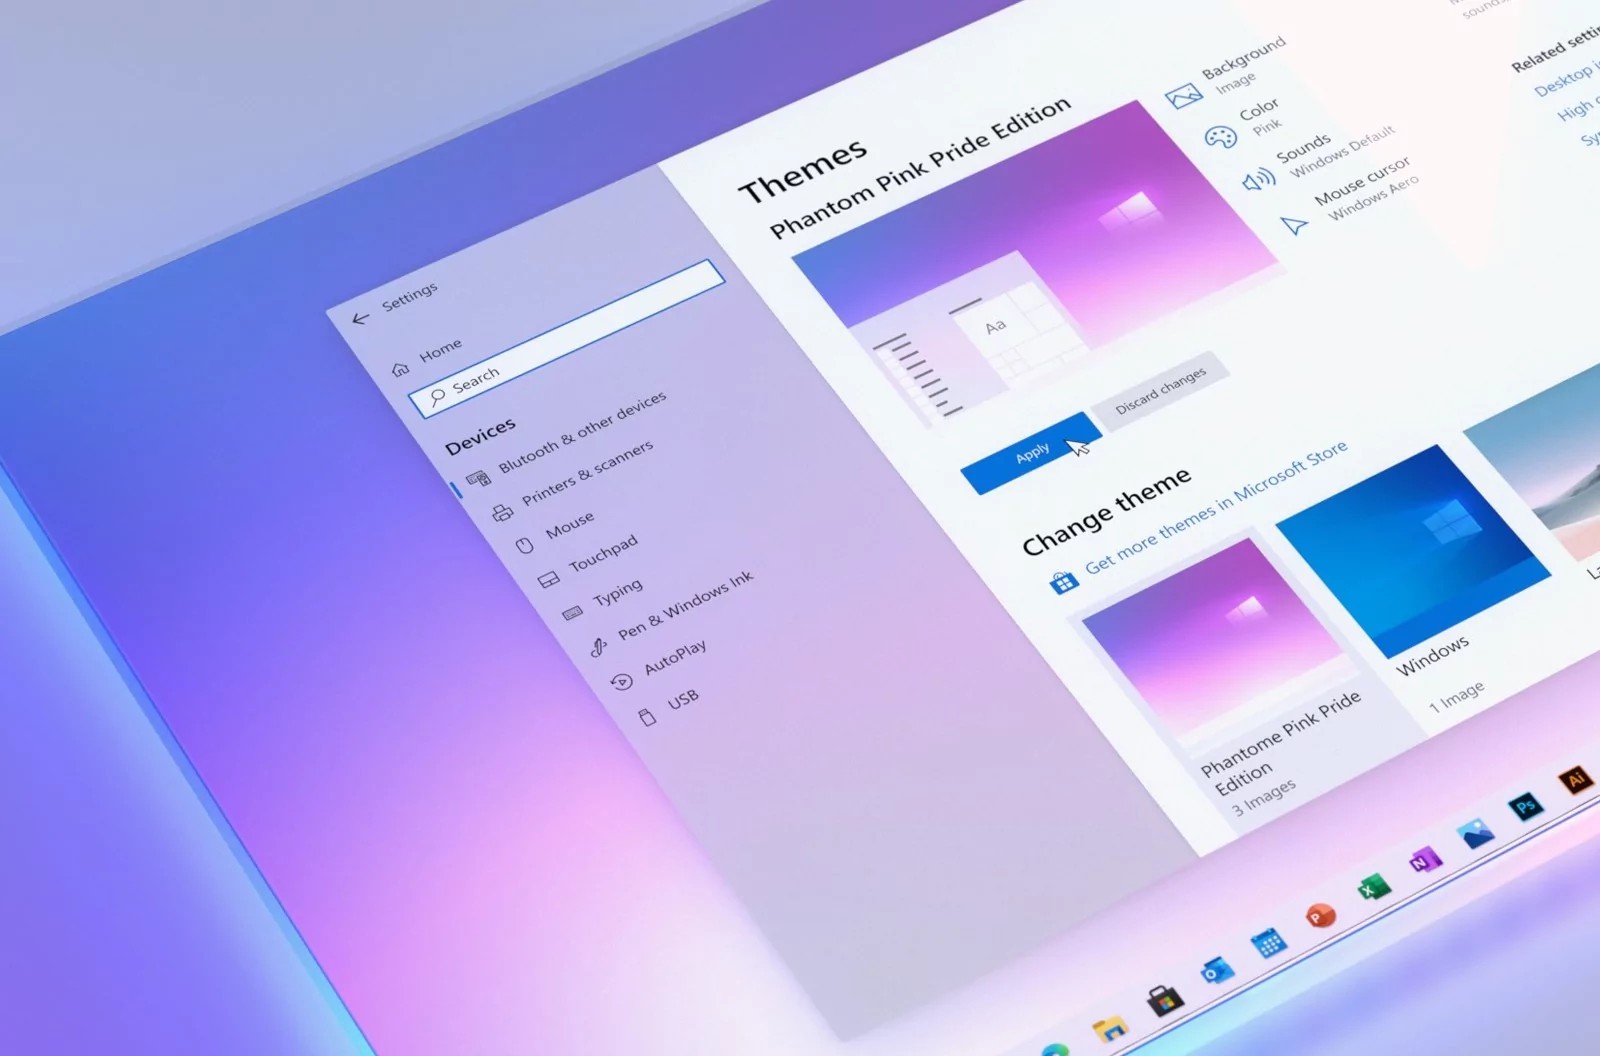Open the Background image setting icon
This screenshot has height=1056, width=1600.
[1184, 97]
